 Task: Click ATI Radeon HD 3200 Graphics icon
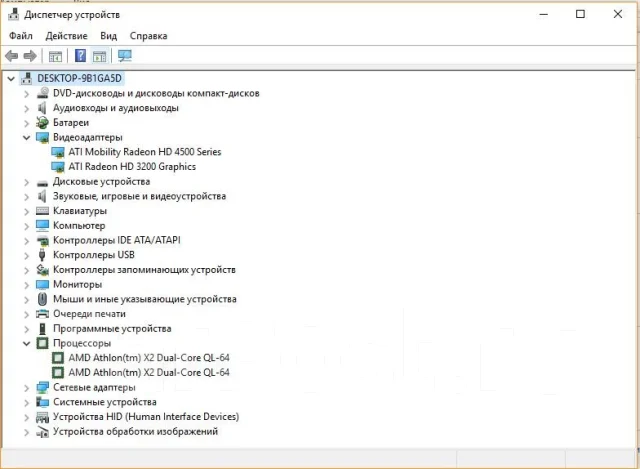(58, 167)
